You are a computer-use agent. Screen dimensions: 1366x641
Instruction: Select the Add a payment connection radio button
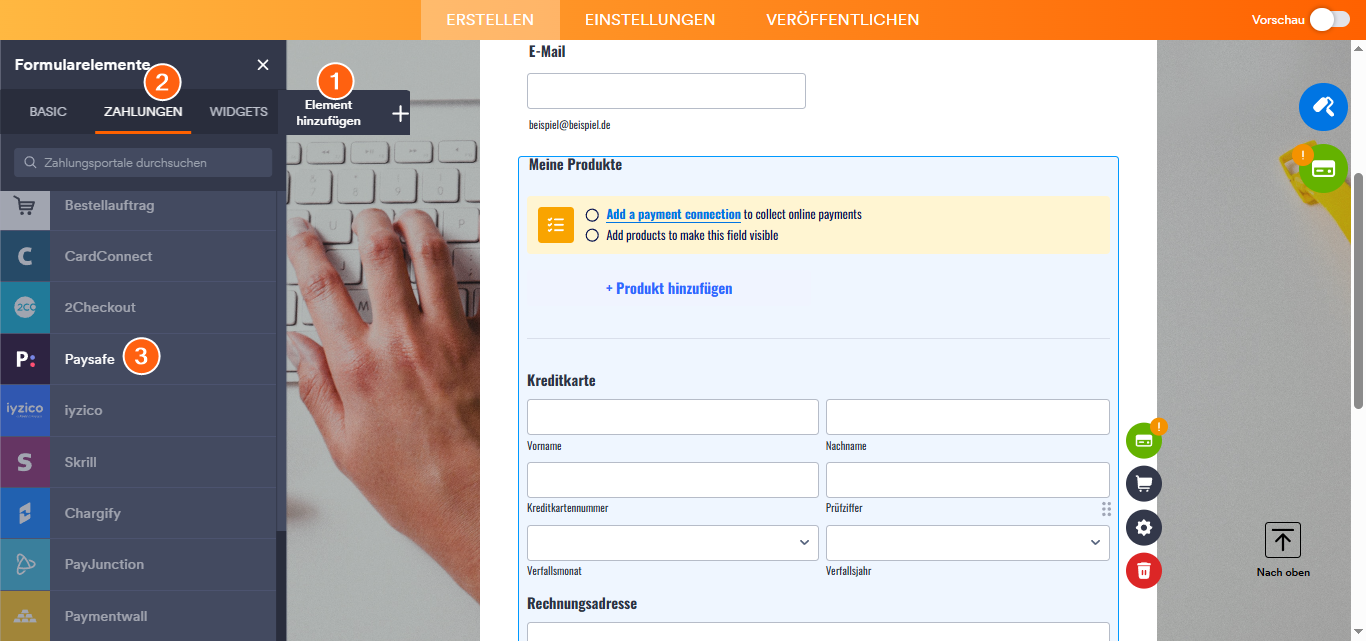592,214
